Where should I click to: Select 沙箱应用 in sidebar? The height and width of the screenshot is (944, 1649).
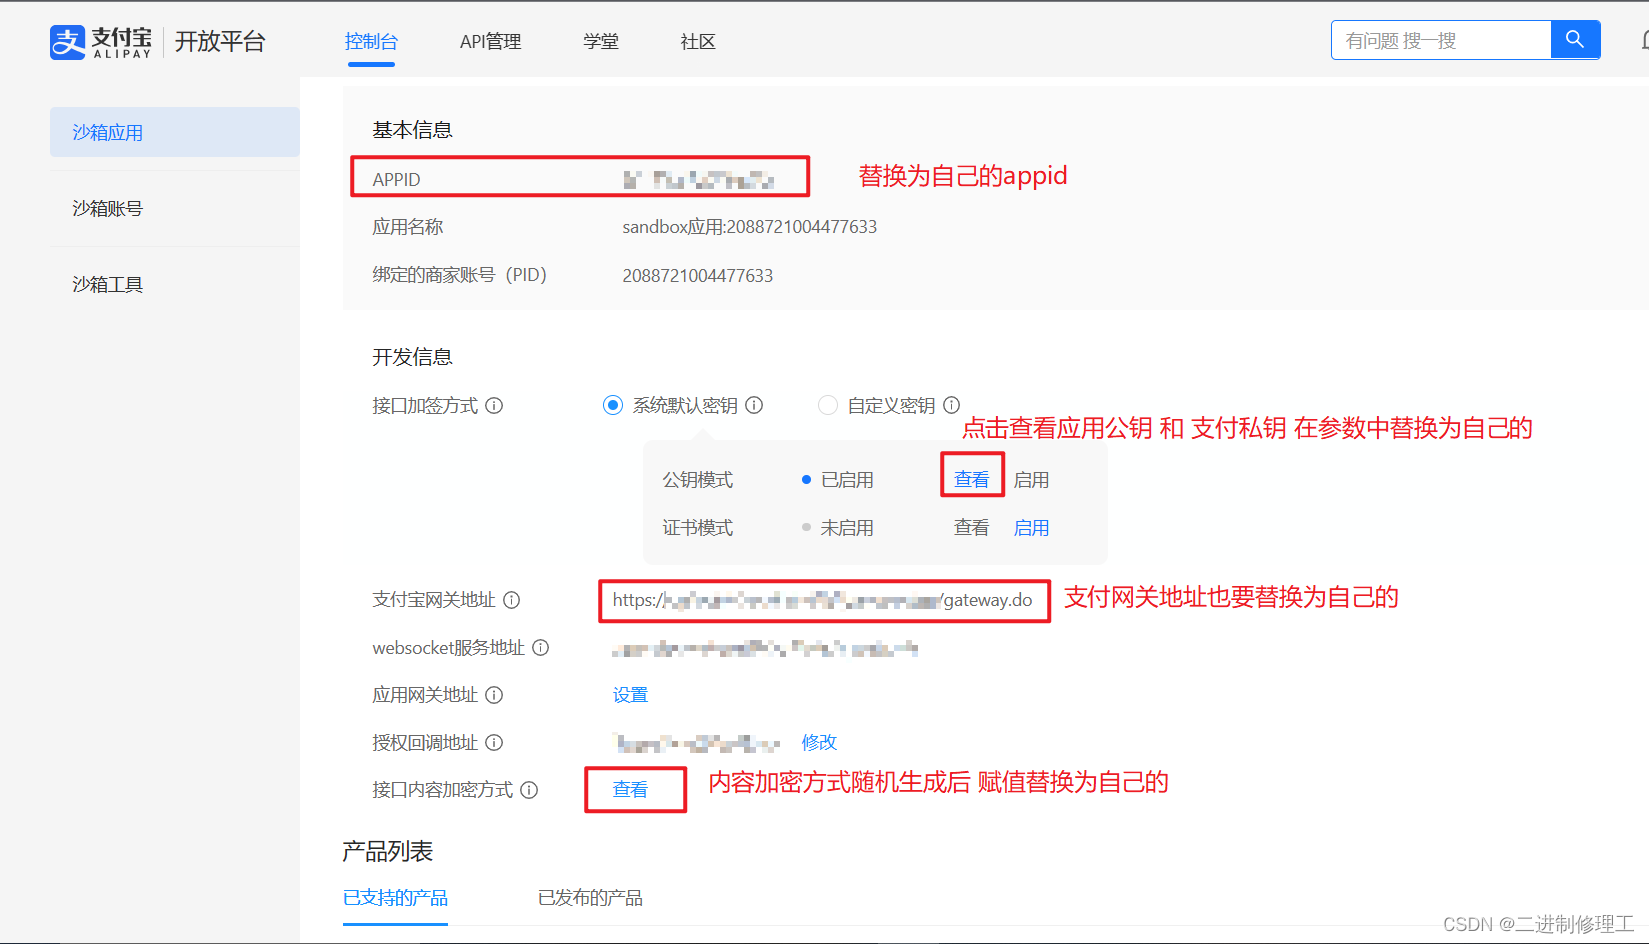click(x=175, y=132)
